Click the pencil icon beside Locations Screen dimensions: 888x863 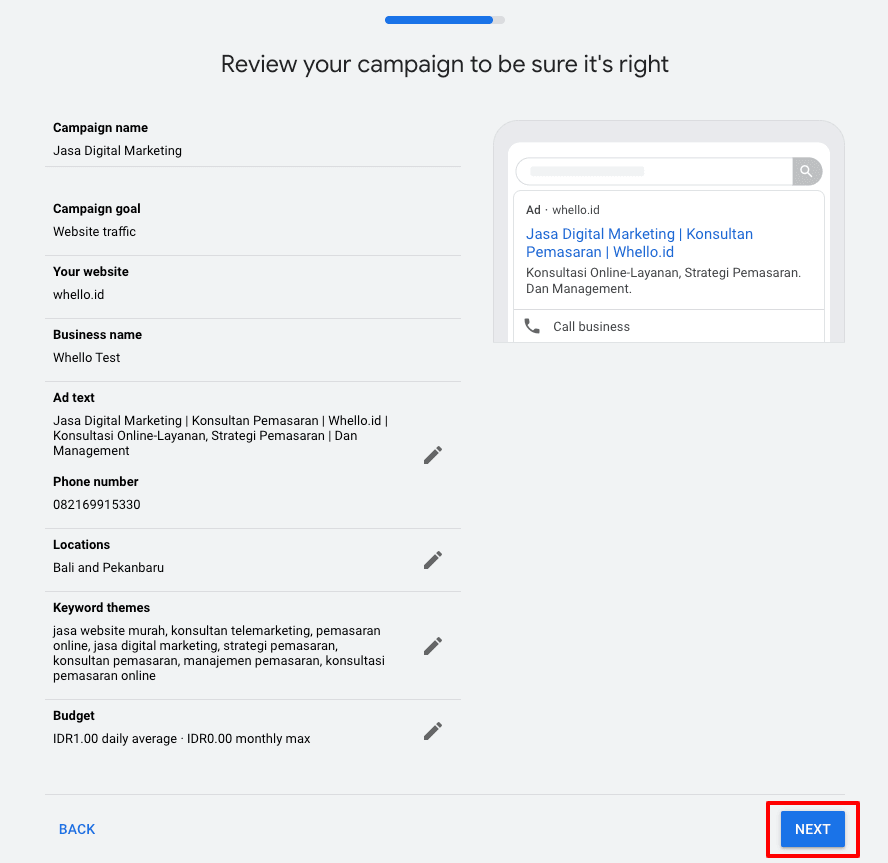tap(433, 560)
